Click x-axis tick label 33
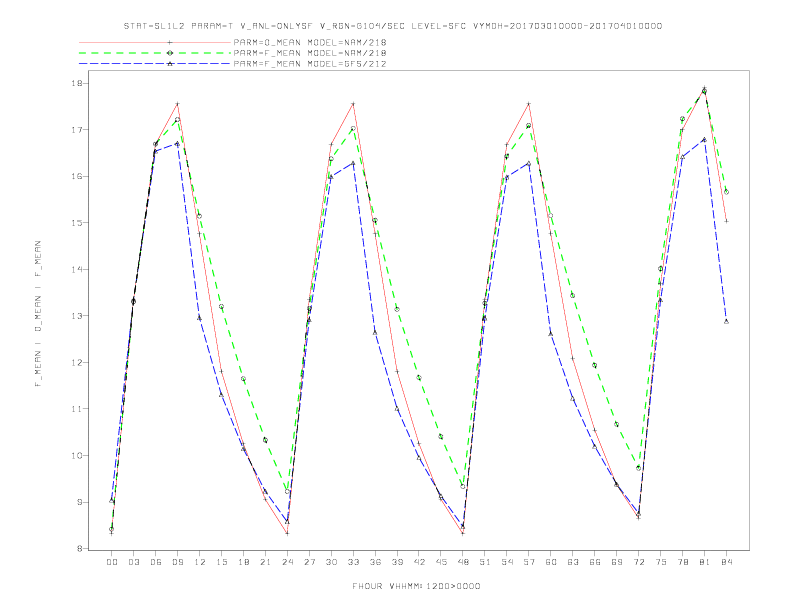 [x=353, y=562]
